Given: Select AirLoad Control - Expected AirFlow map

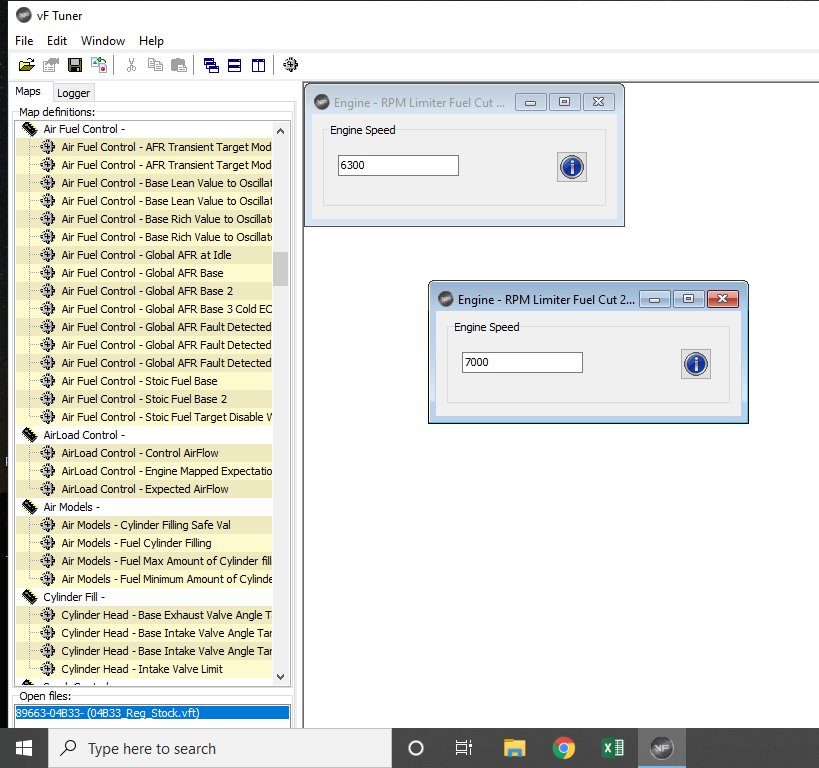Looking at the screenshot, I should [145, 490].
